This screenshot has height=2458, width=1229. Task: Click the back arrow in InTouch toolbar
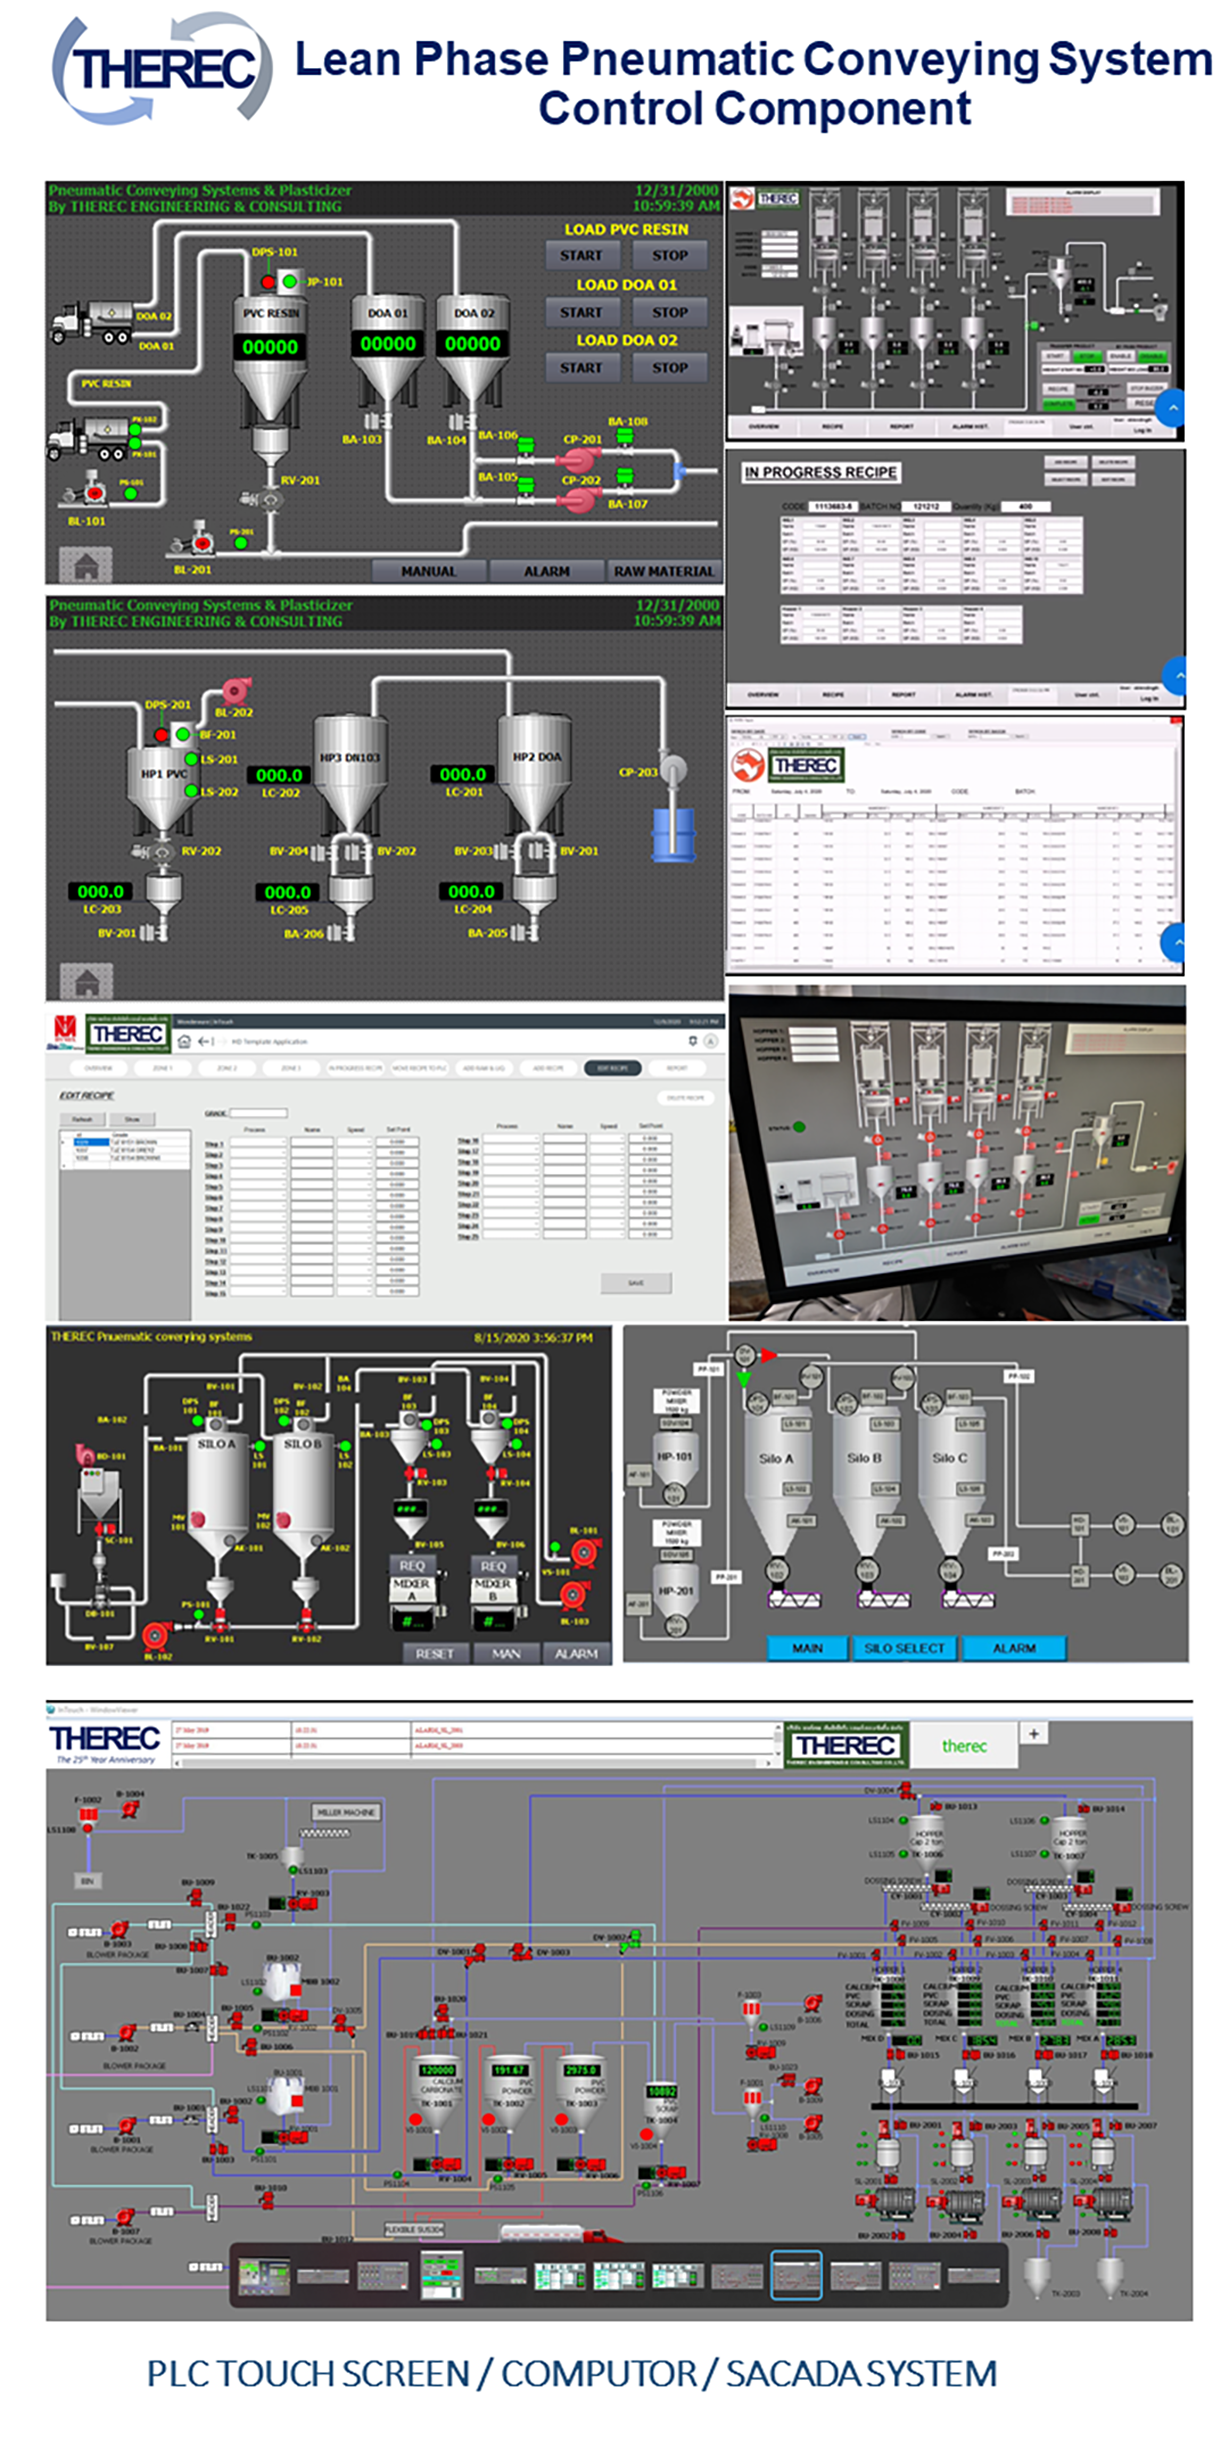[204, 1041]
